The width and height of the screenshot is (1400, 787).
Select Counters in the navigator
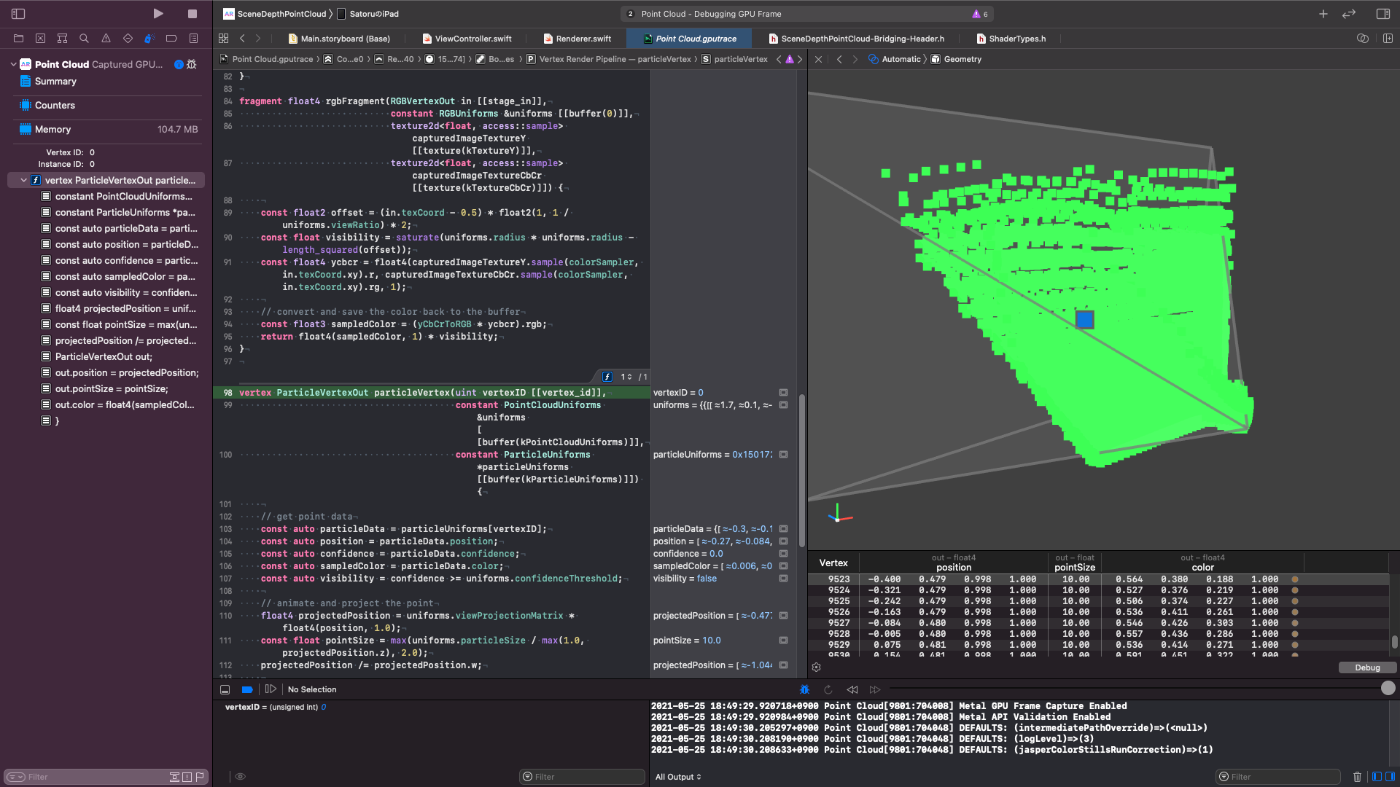[x=55, y=105]
